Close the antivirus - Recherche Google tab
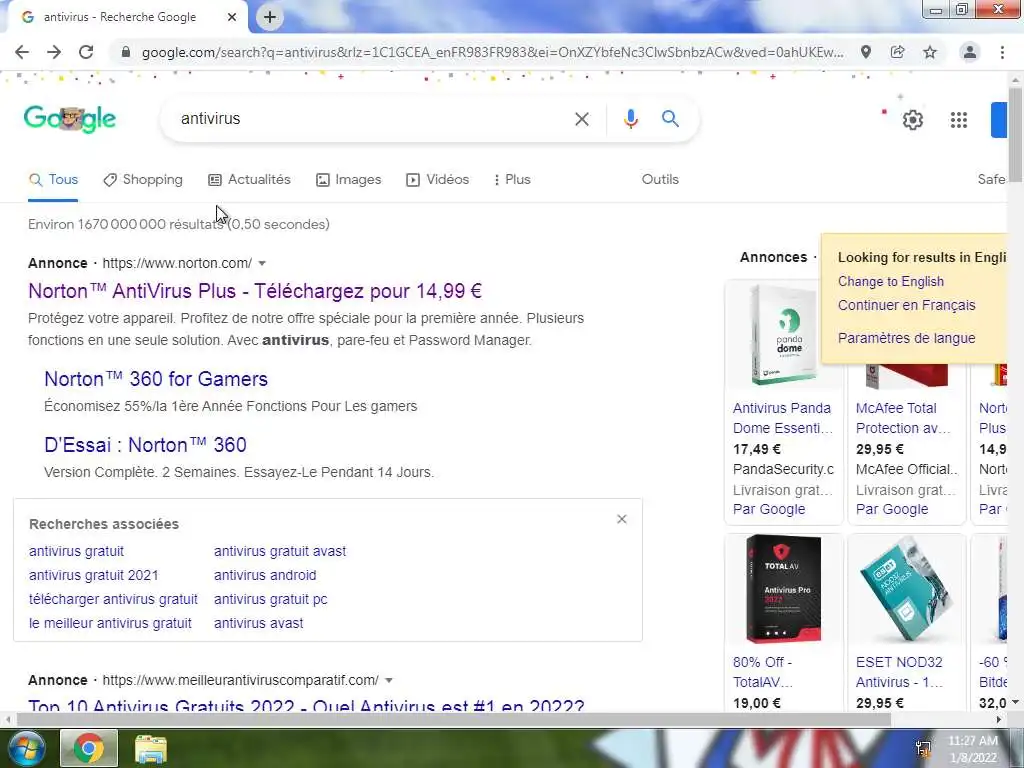Screen dimensions: 1024x768 pos(232,17)
